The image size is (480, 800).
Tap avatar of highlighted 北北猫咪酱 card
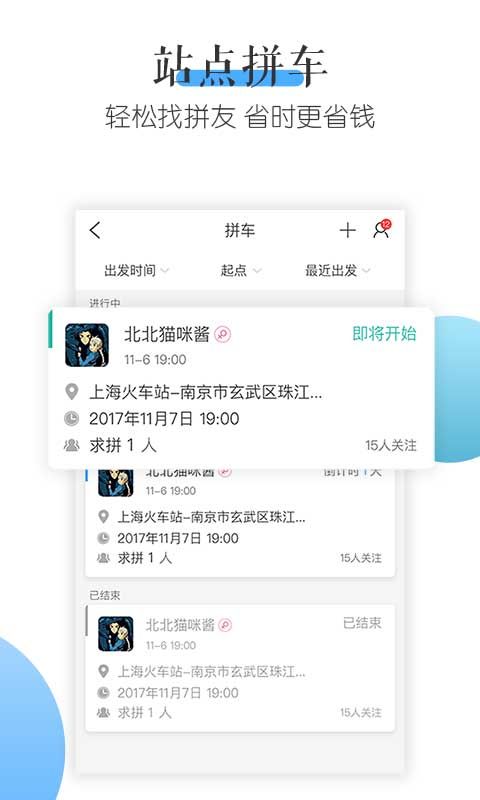[87, 345]
